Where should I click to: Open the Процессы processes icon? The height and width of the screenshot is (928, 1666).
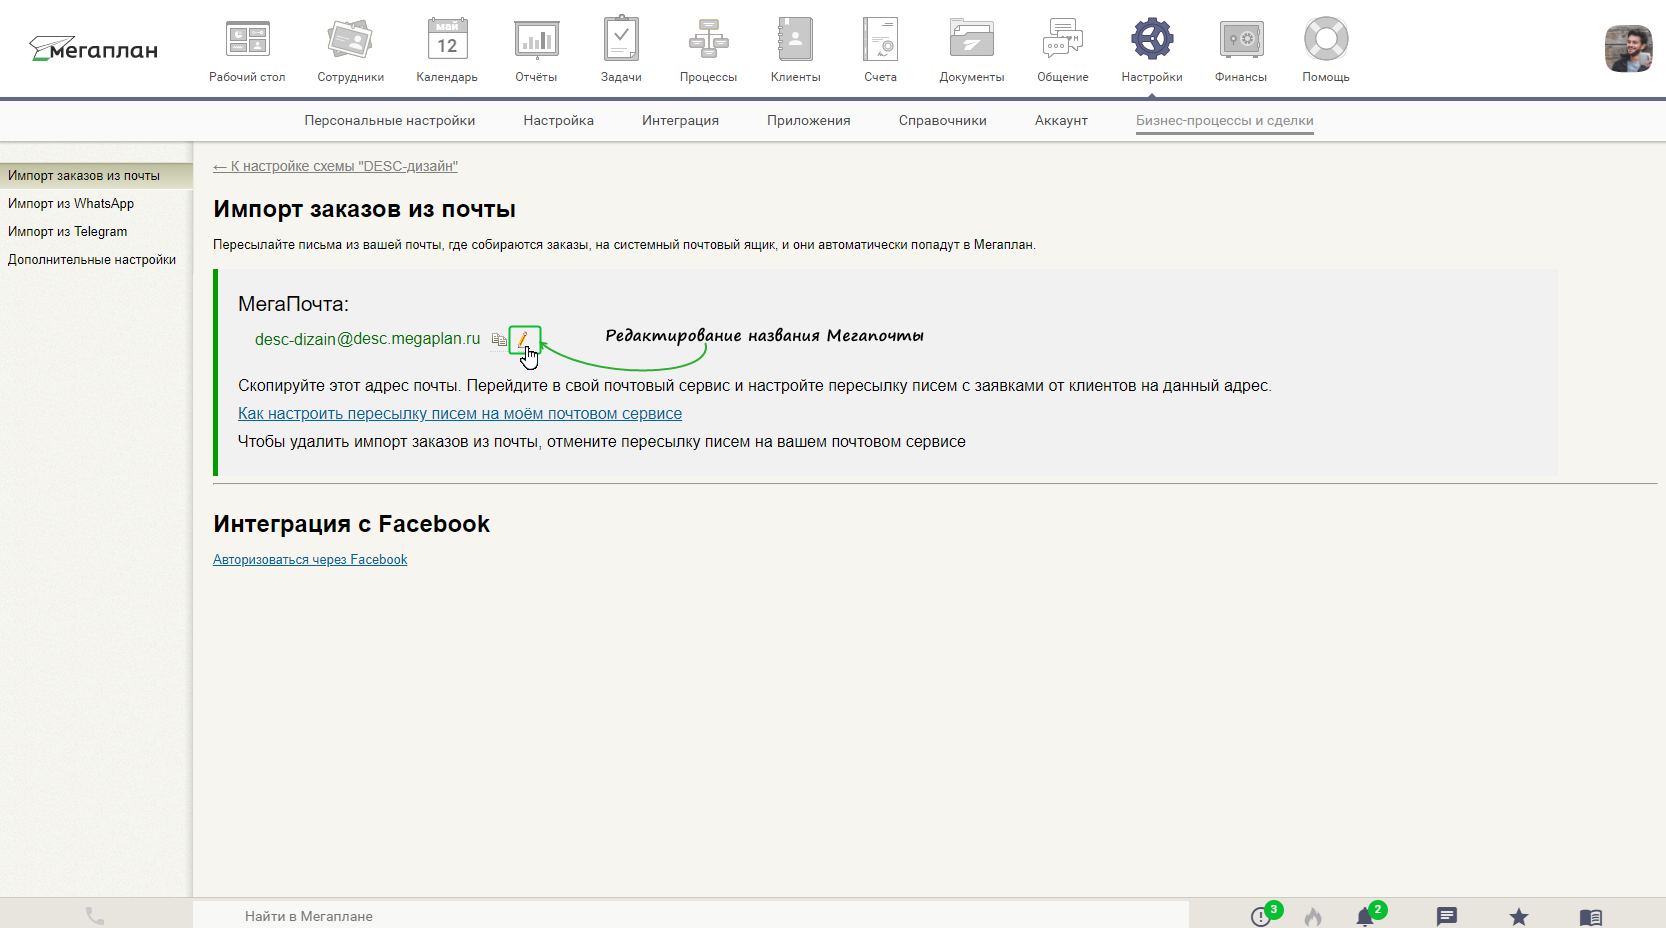(x=709, y=40)
